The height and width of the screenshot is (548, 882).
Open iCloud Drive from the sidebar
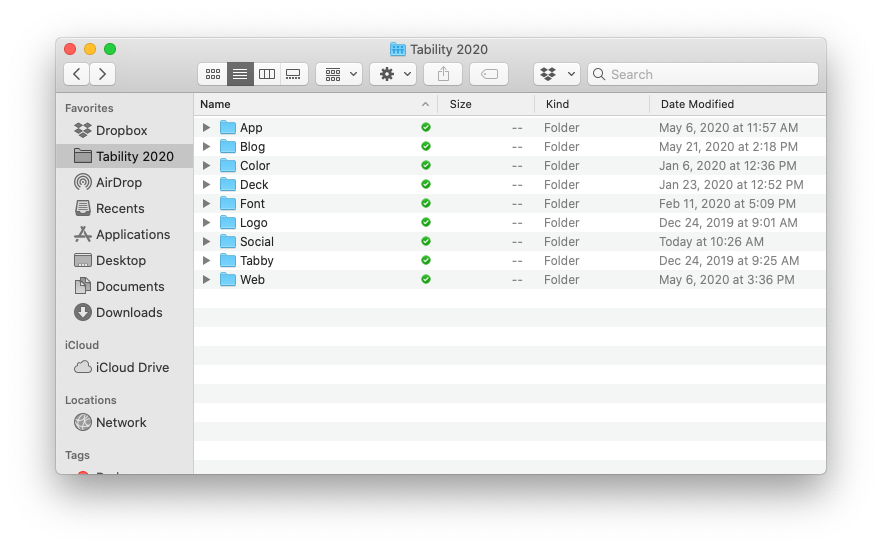click(122, 367)
